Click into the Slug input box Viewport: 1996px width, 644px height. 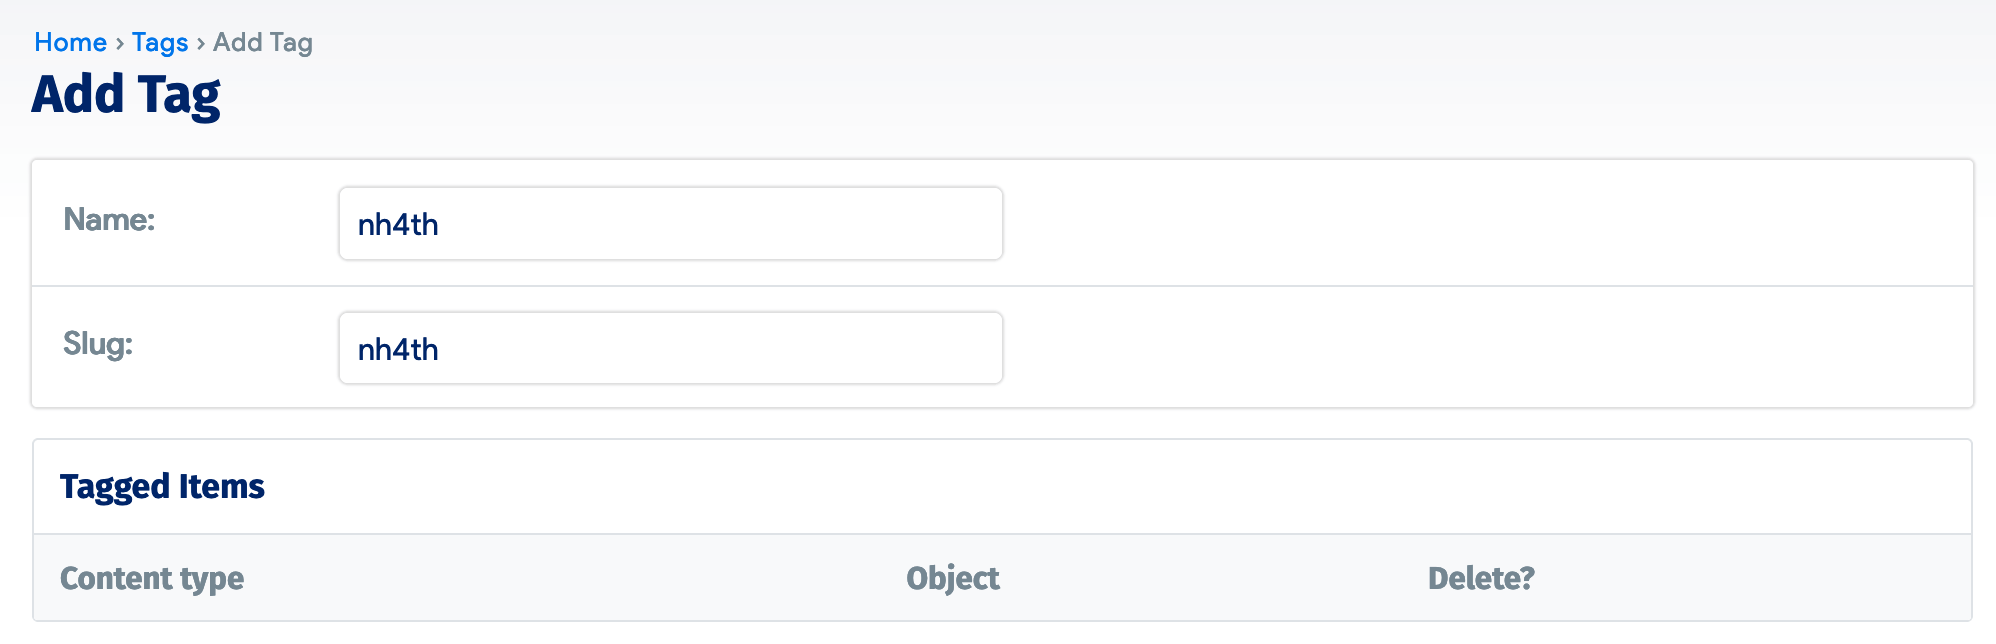[x=670, y=349]
